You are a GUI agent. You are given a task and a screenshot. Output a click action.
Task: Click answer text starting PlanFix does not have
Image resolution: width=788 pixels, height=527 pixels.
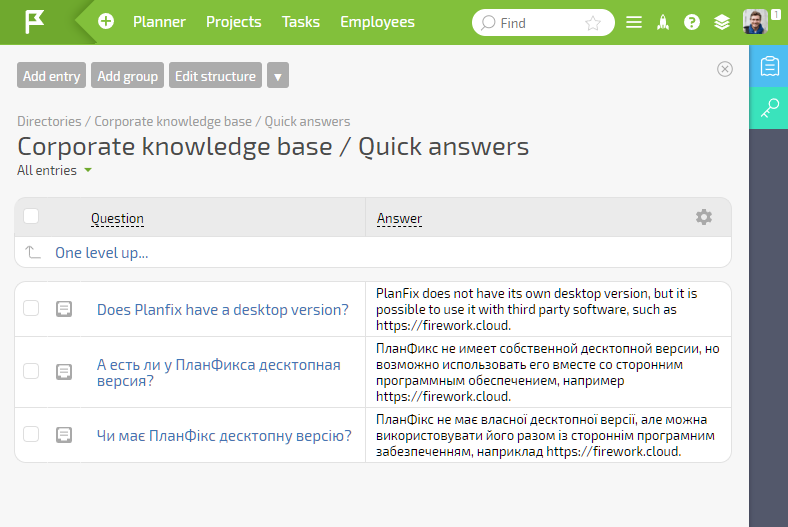click(536, 309)
